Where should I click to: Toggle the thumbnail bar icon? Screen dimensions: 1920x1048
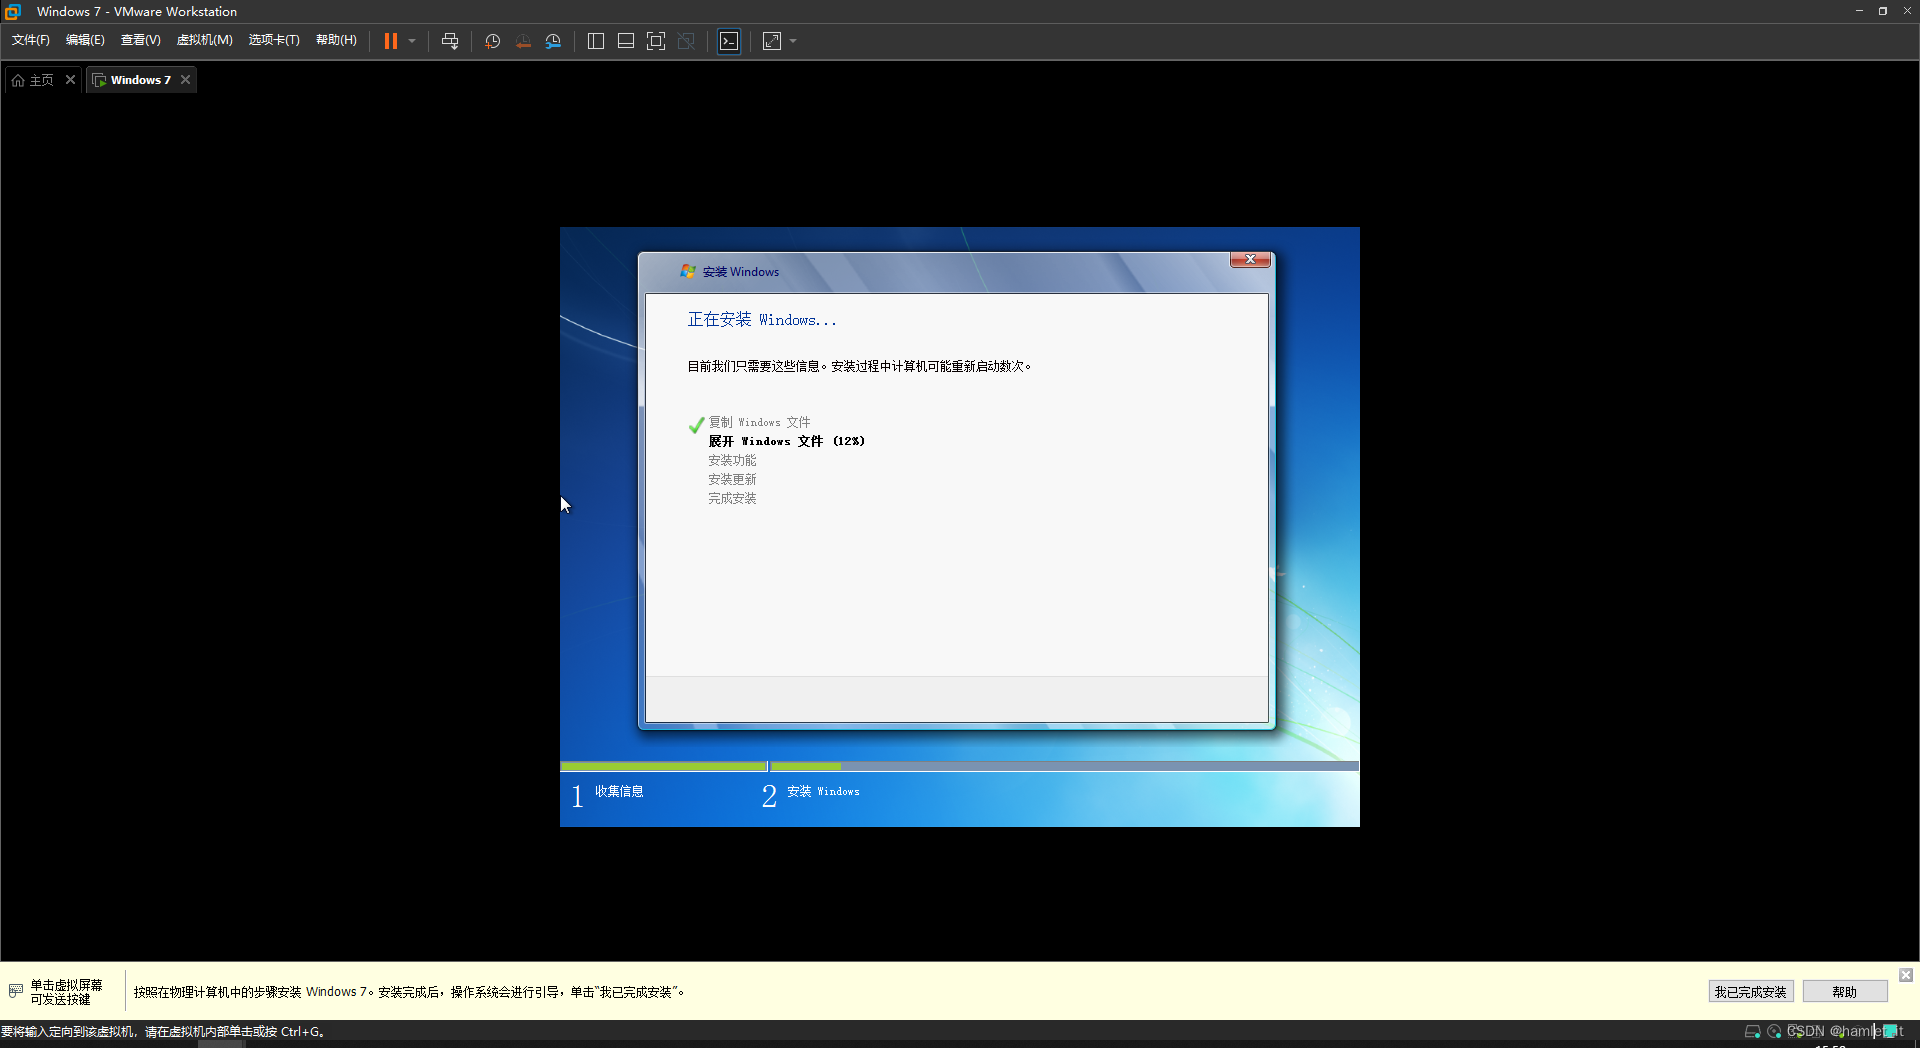[626, 41]
